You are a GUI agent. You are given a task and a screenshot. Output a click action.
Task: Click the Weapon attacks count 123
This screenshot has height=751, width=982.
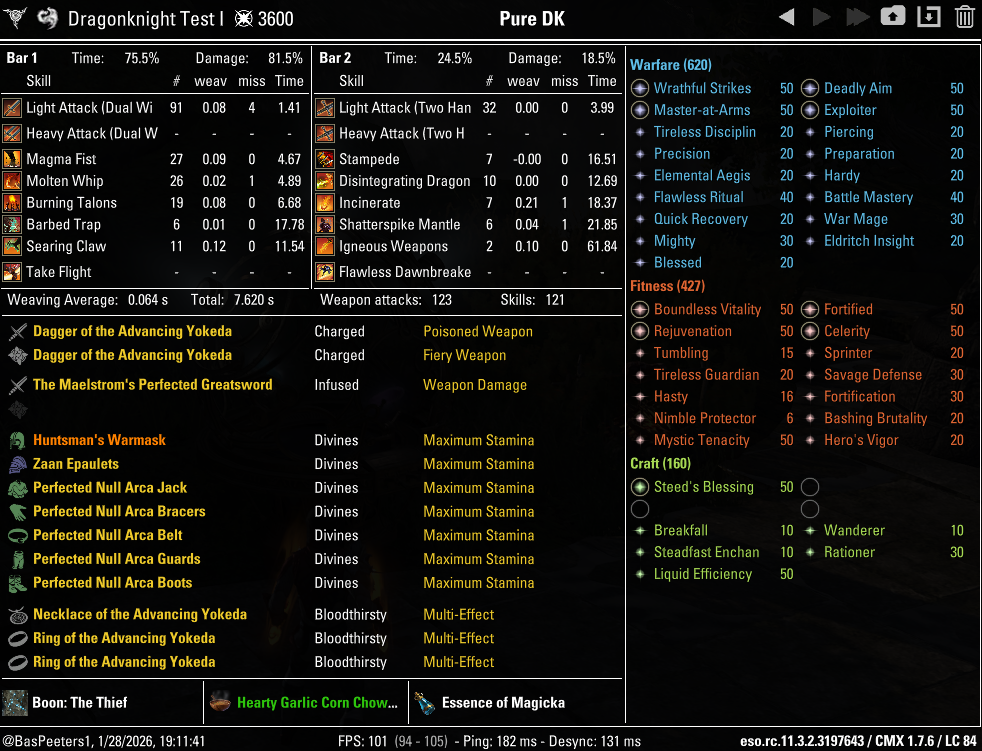(x=442, y=300)
